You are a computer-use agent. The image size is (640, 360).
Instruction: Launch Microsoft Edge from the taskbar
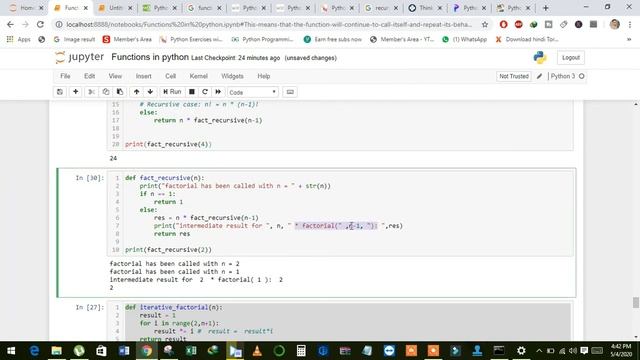[34, 351]
